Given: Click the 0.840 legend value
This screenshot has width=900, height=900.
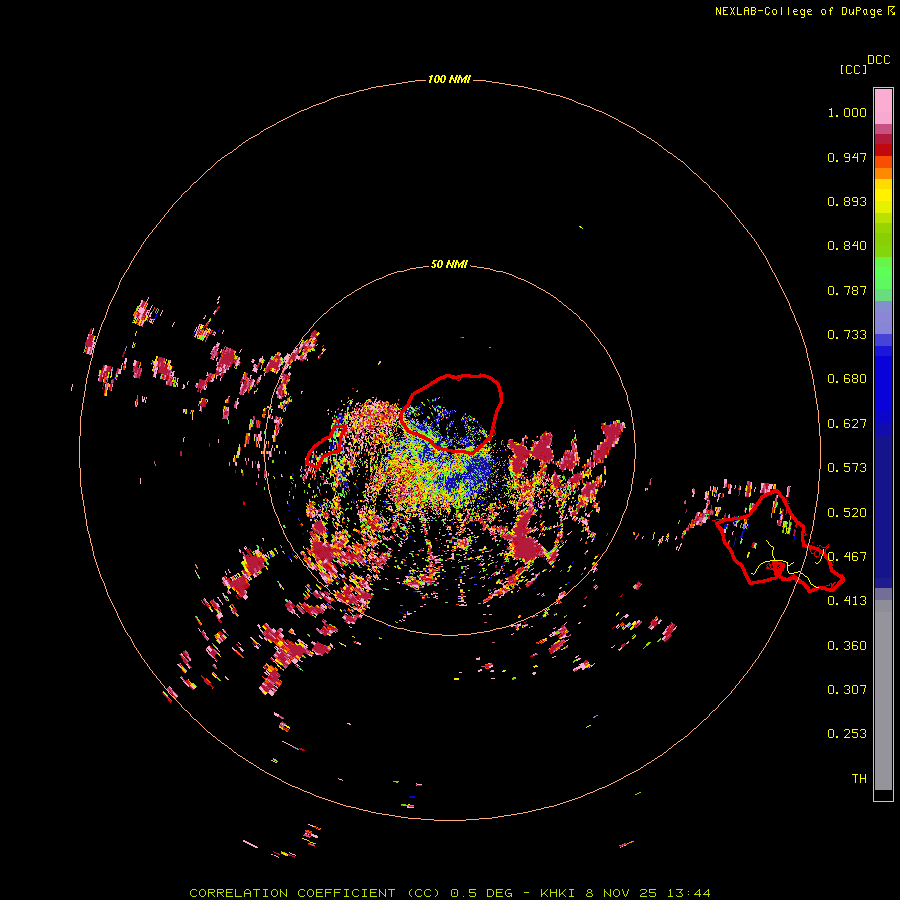Looking at the screenshot, I should [x=847, y=246].
